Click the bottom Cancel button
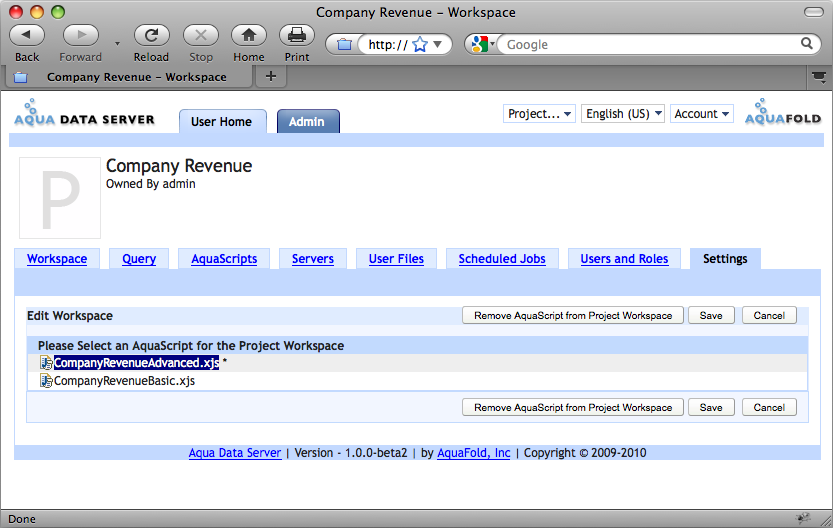This screenshot has width=833, height=528. (769, 407)
